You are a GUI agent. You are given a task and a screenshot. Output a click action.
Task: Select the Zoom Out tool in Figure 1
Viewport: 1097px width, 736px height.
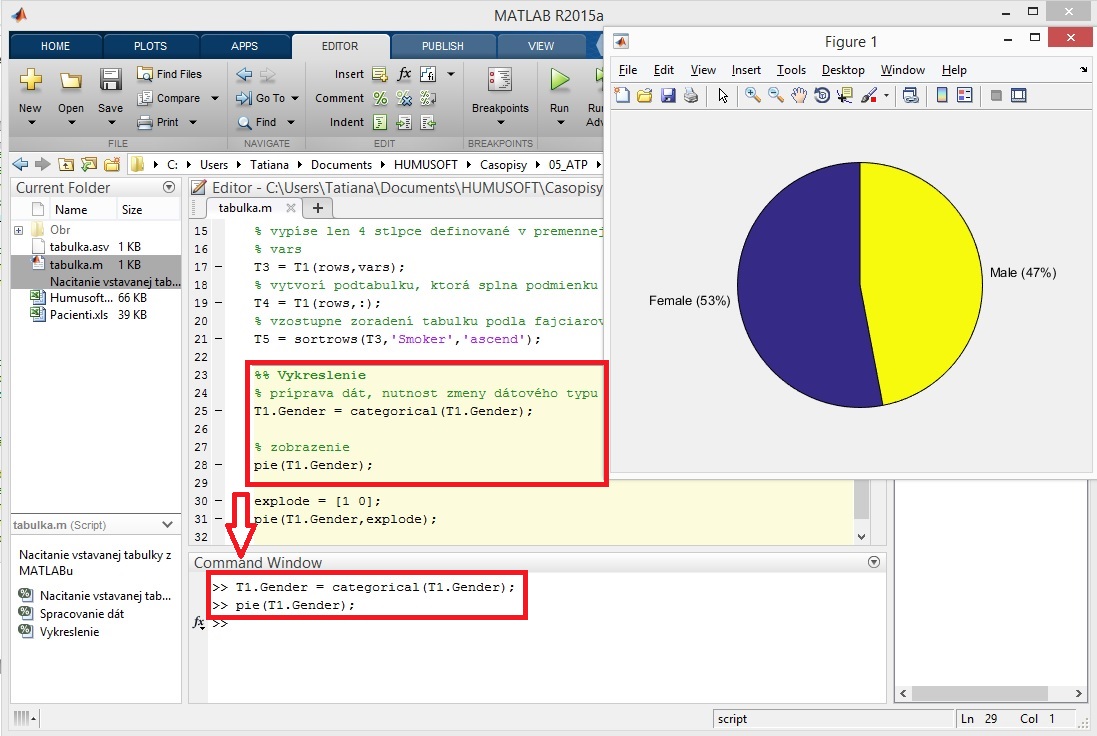click(776, 95)
